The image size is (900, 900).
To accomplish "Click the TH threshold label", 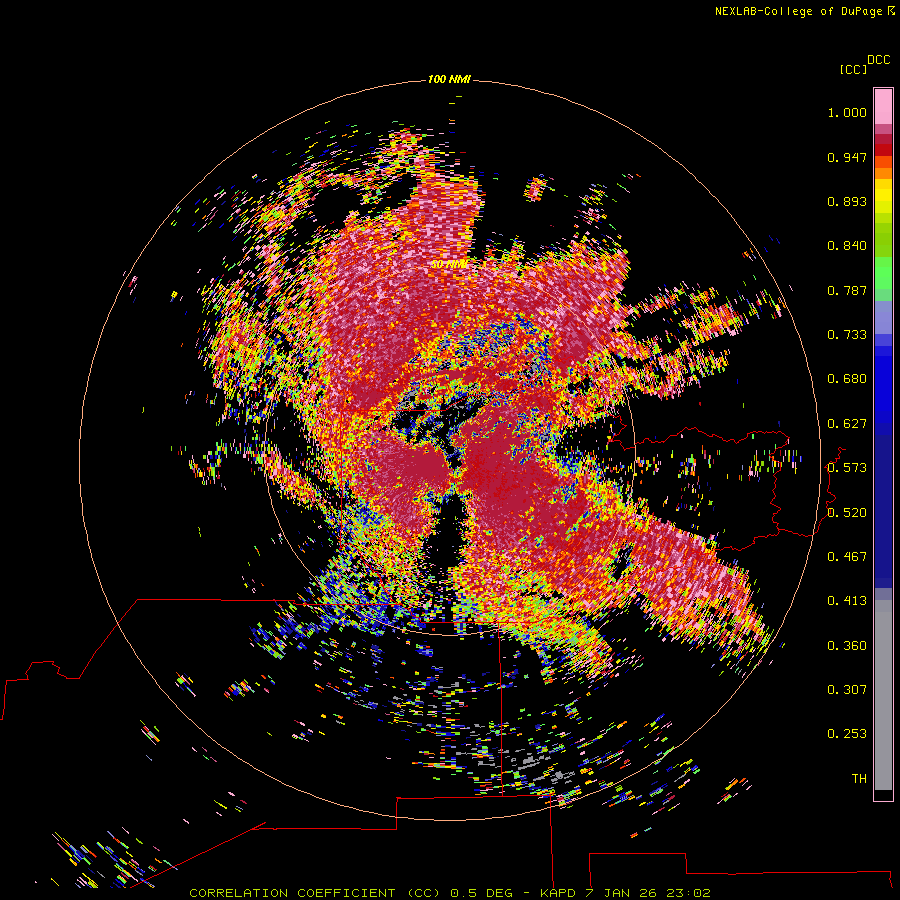I will click(x=859, y=779).
